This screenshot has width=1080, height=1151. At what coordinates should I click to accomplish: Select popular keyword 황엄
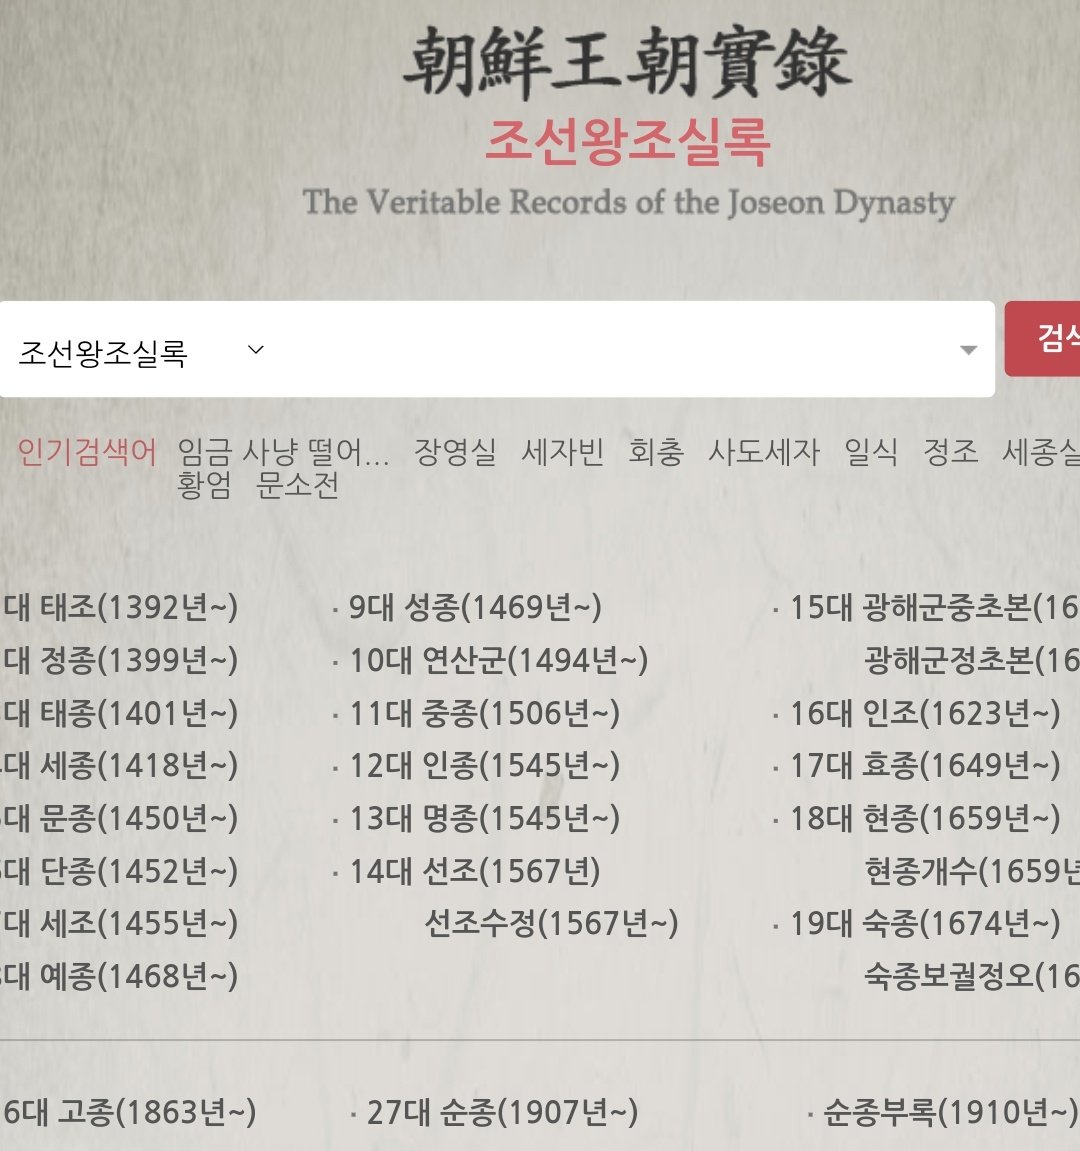click(204, 484)
